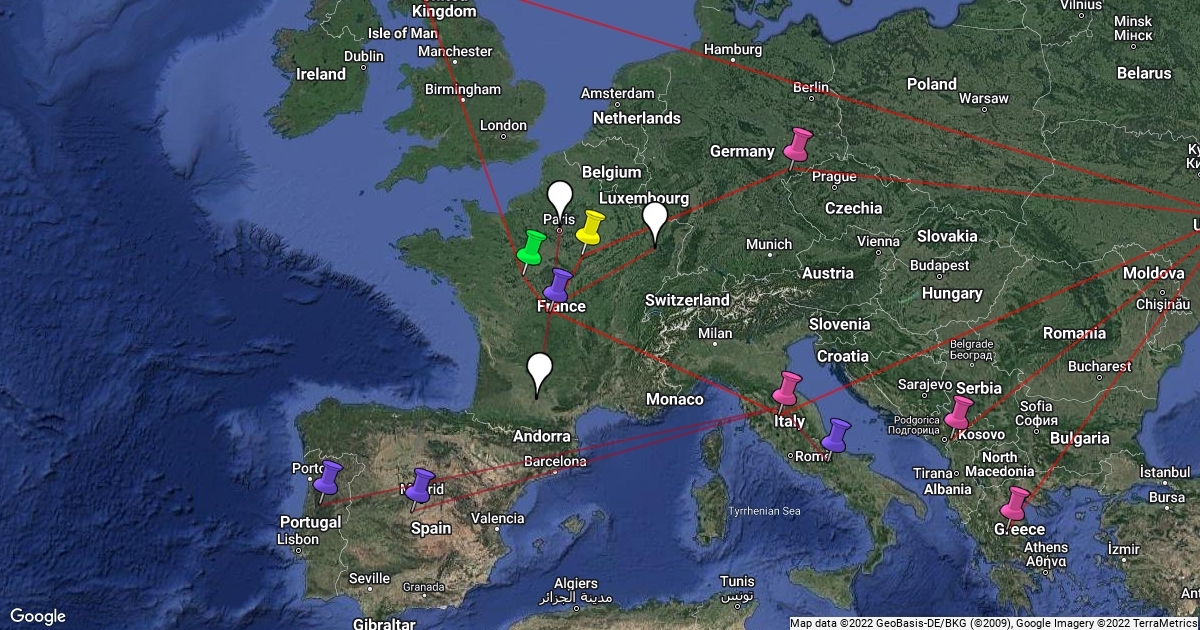Image resolution: width=1200 pixels, height=630 pixels.
Task: Click the Warsaw city label
Action: click(x=983, y=99)
